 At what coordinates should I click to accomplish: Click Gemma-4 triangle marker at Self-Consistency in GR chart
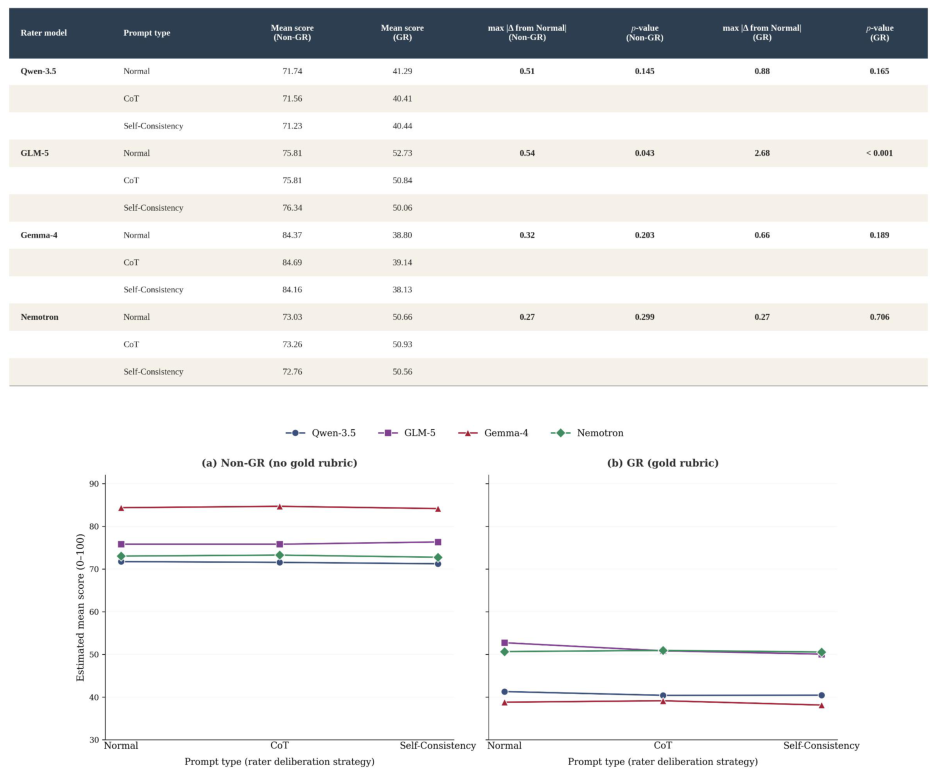(822, 705)
